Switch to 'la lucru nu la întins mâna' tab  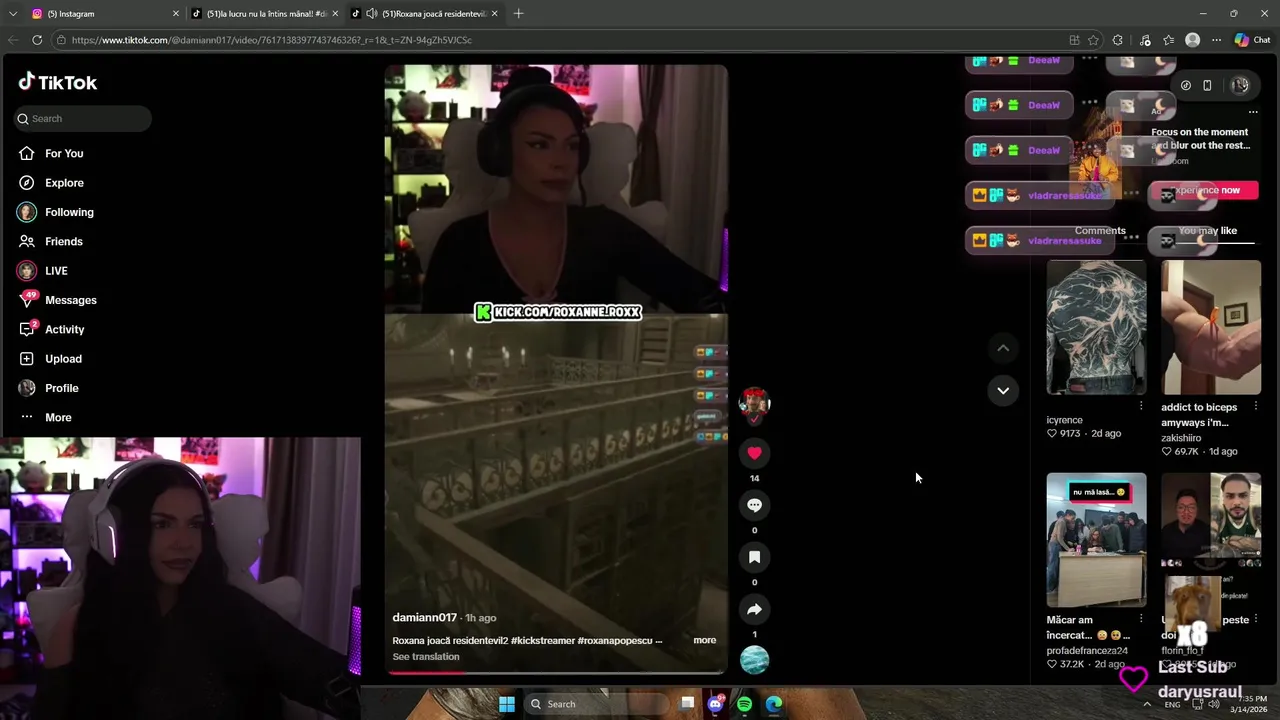(x=265, y=14)
